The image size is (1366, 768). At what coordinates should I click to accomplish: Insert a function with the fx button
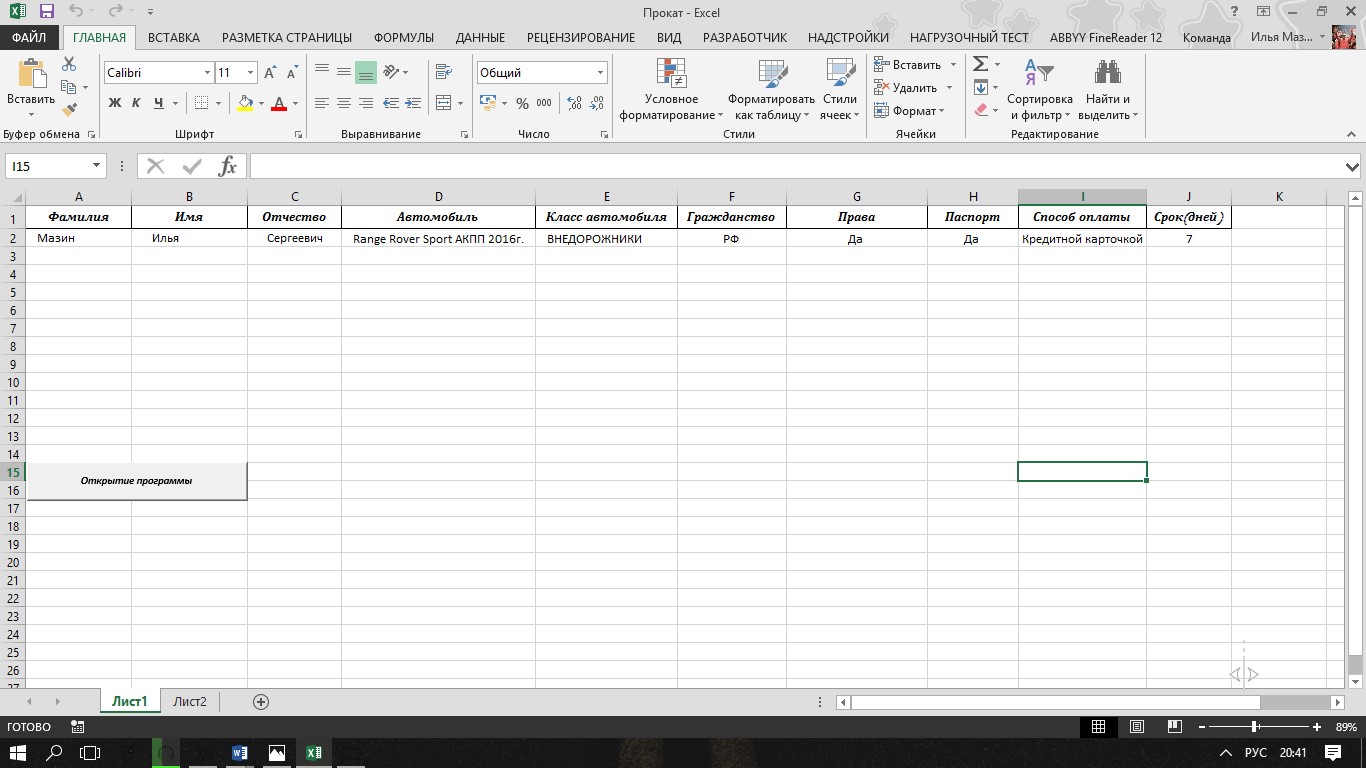(x=228, y=167)
